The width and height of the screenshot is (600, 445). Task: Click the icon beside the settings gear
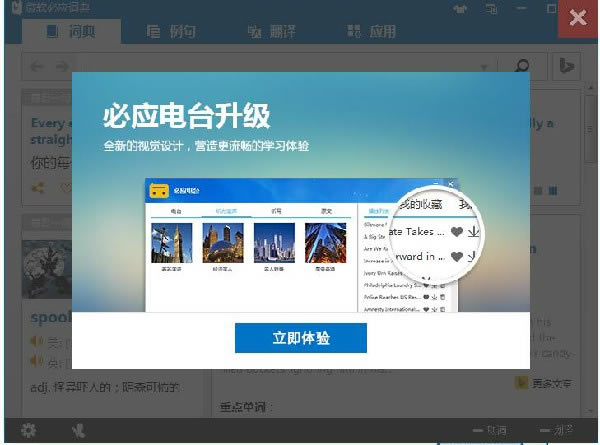click(79, 431)
